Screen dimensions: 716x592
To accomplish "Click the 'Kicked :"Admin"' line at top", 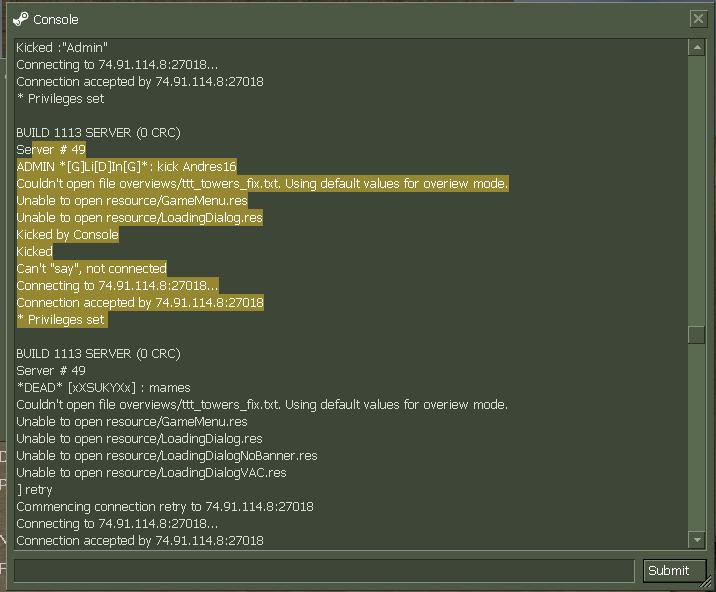I will [x=62, y=48].
